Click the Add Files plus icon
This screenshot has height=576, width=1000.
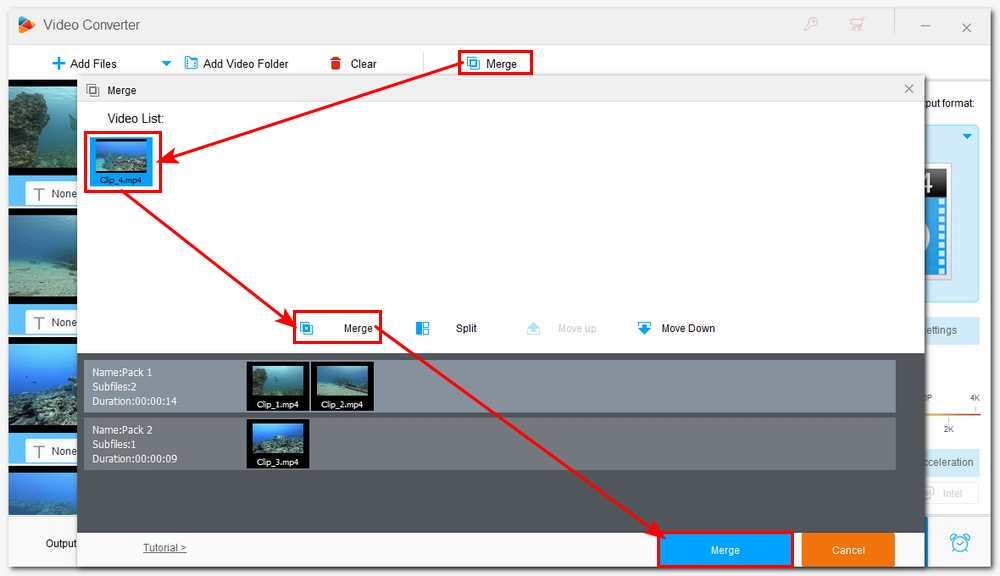tap(59, 63)
